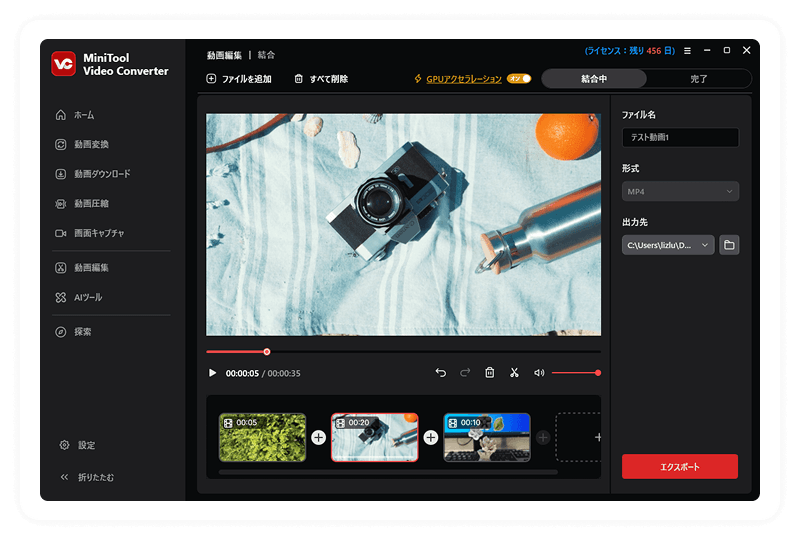This screenshot has height=540, width=800.
Task: Select the 00:10 desk clip
Action: (487, 437)
